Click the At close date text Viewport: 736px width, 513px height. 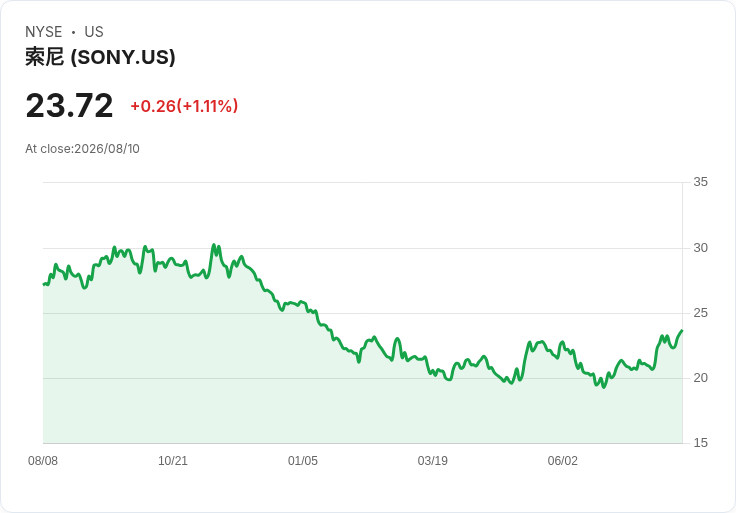pyautogui.click(x=83, y=149)
